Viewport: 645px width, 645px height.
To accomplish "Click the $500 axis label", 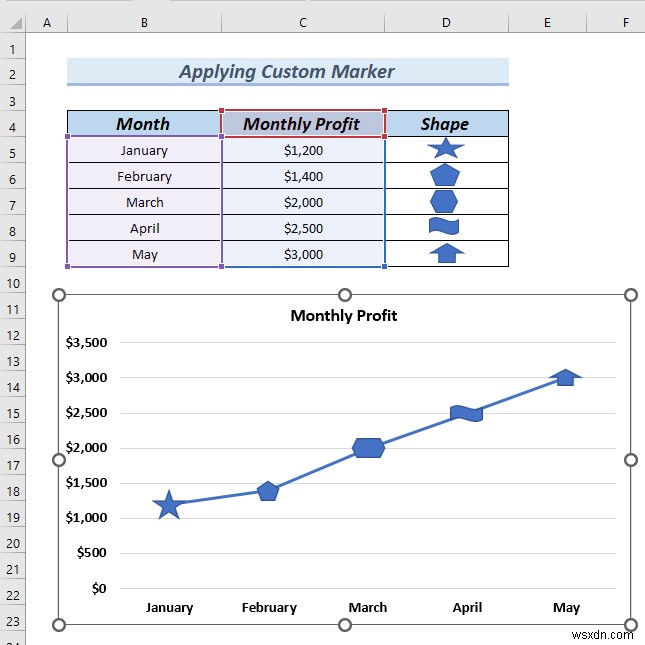I will coord(92,552).
